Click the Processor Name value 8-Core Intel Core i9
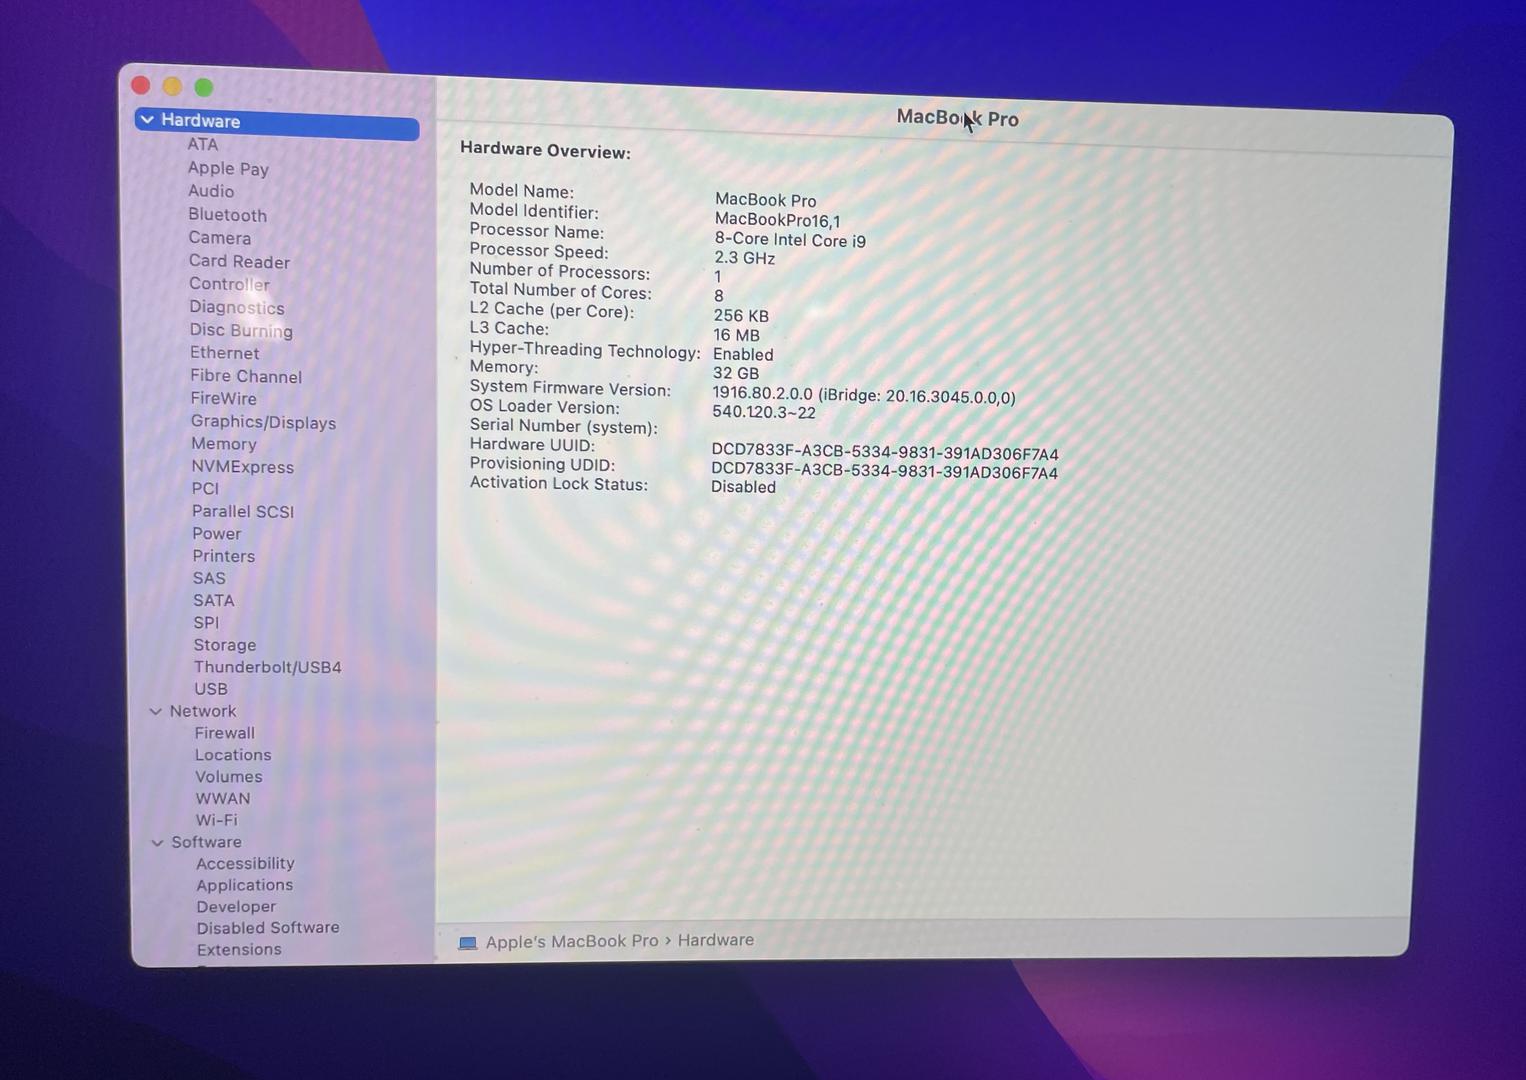Screen dimensions: 1526x1080 click(x=790, y=240)
